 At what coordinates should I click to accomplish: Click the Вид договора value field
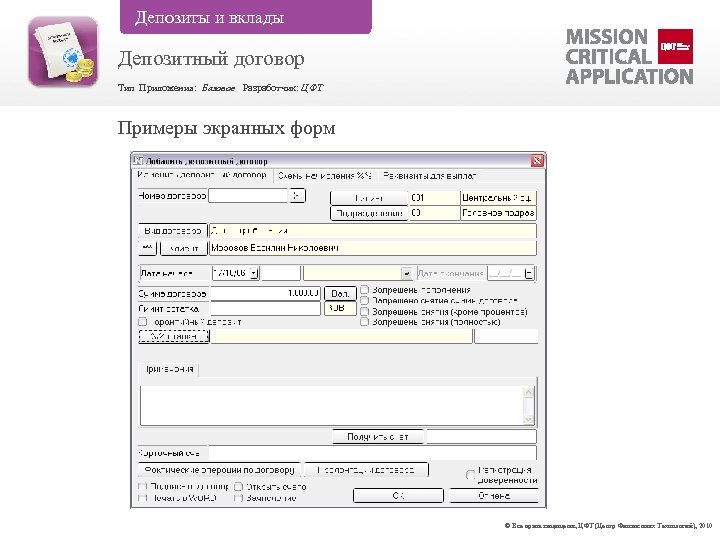(x=372, y=231)
